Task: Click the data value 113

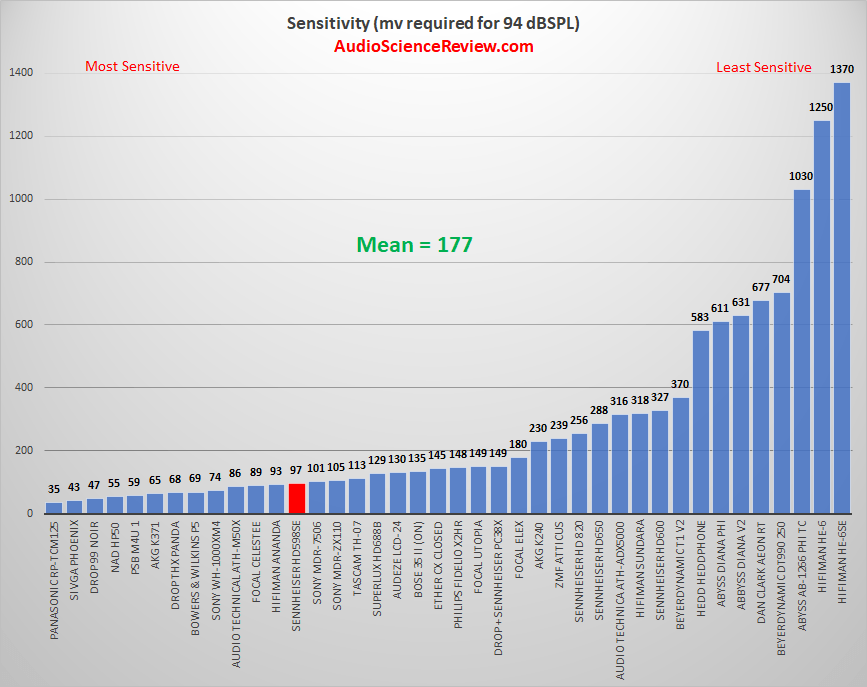Action: [x=357, y=465]
